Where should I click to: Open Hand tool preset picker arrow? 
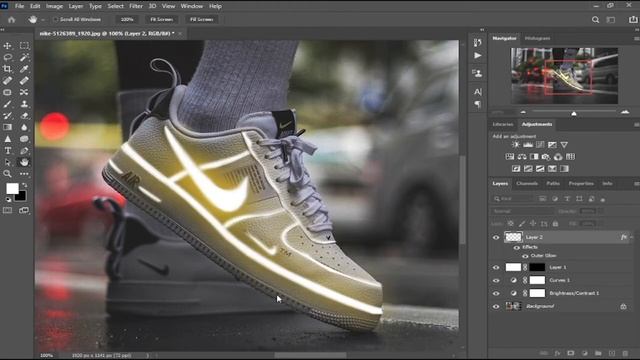[x=42, y=20]
